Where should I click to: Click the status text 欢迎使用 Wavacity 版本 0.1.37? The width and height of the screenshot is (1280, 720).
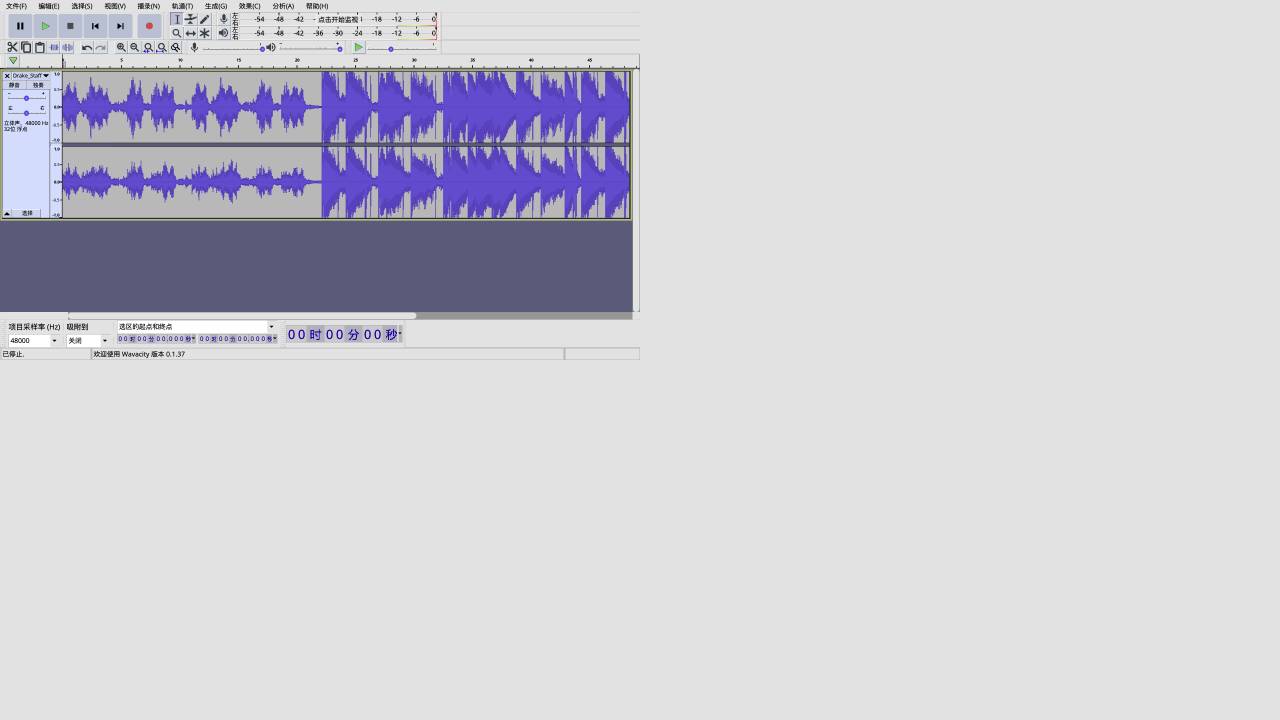click(x=139, y=354)
